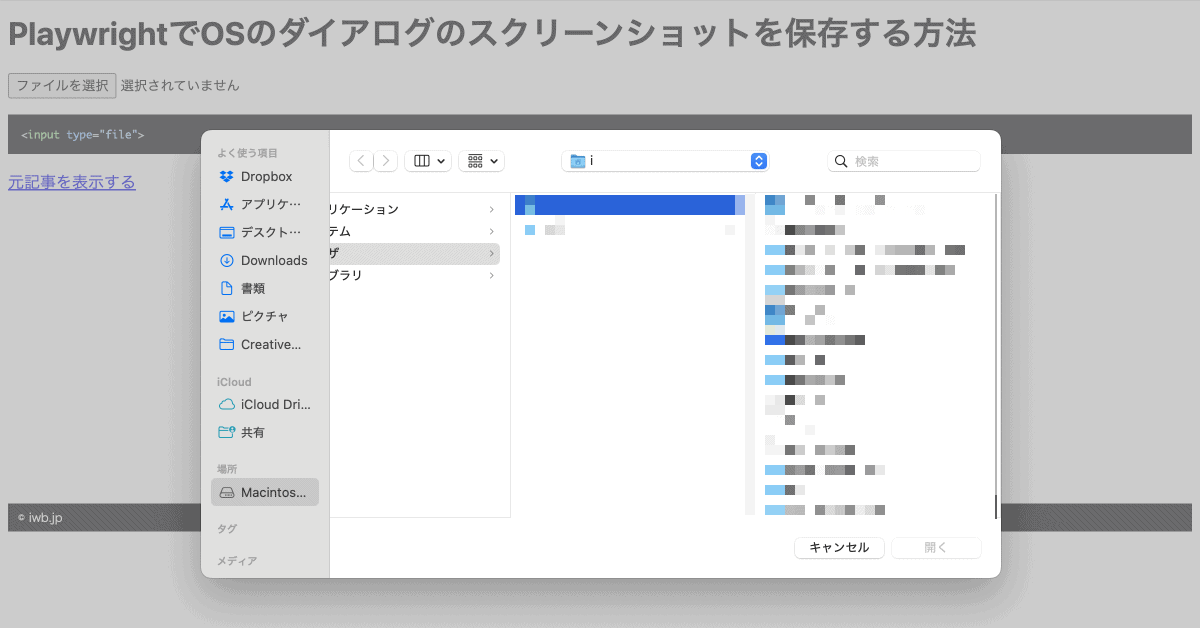Click the Dropbox icon in sidebar
The height and width of the screenshot is (628, 1200).
point(227,176)
